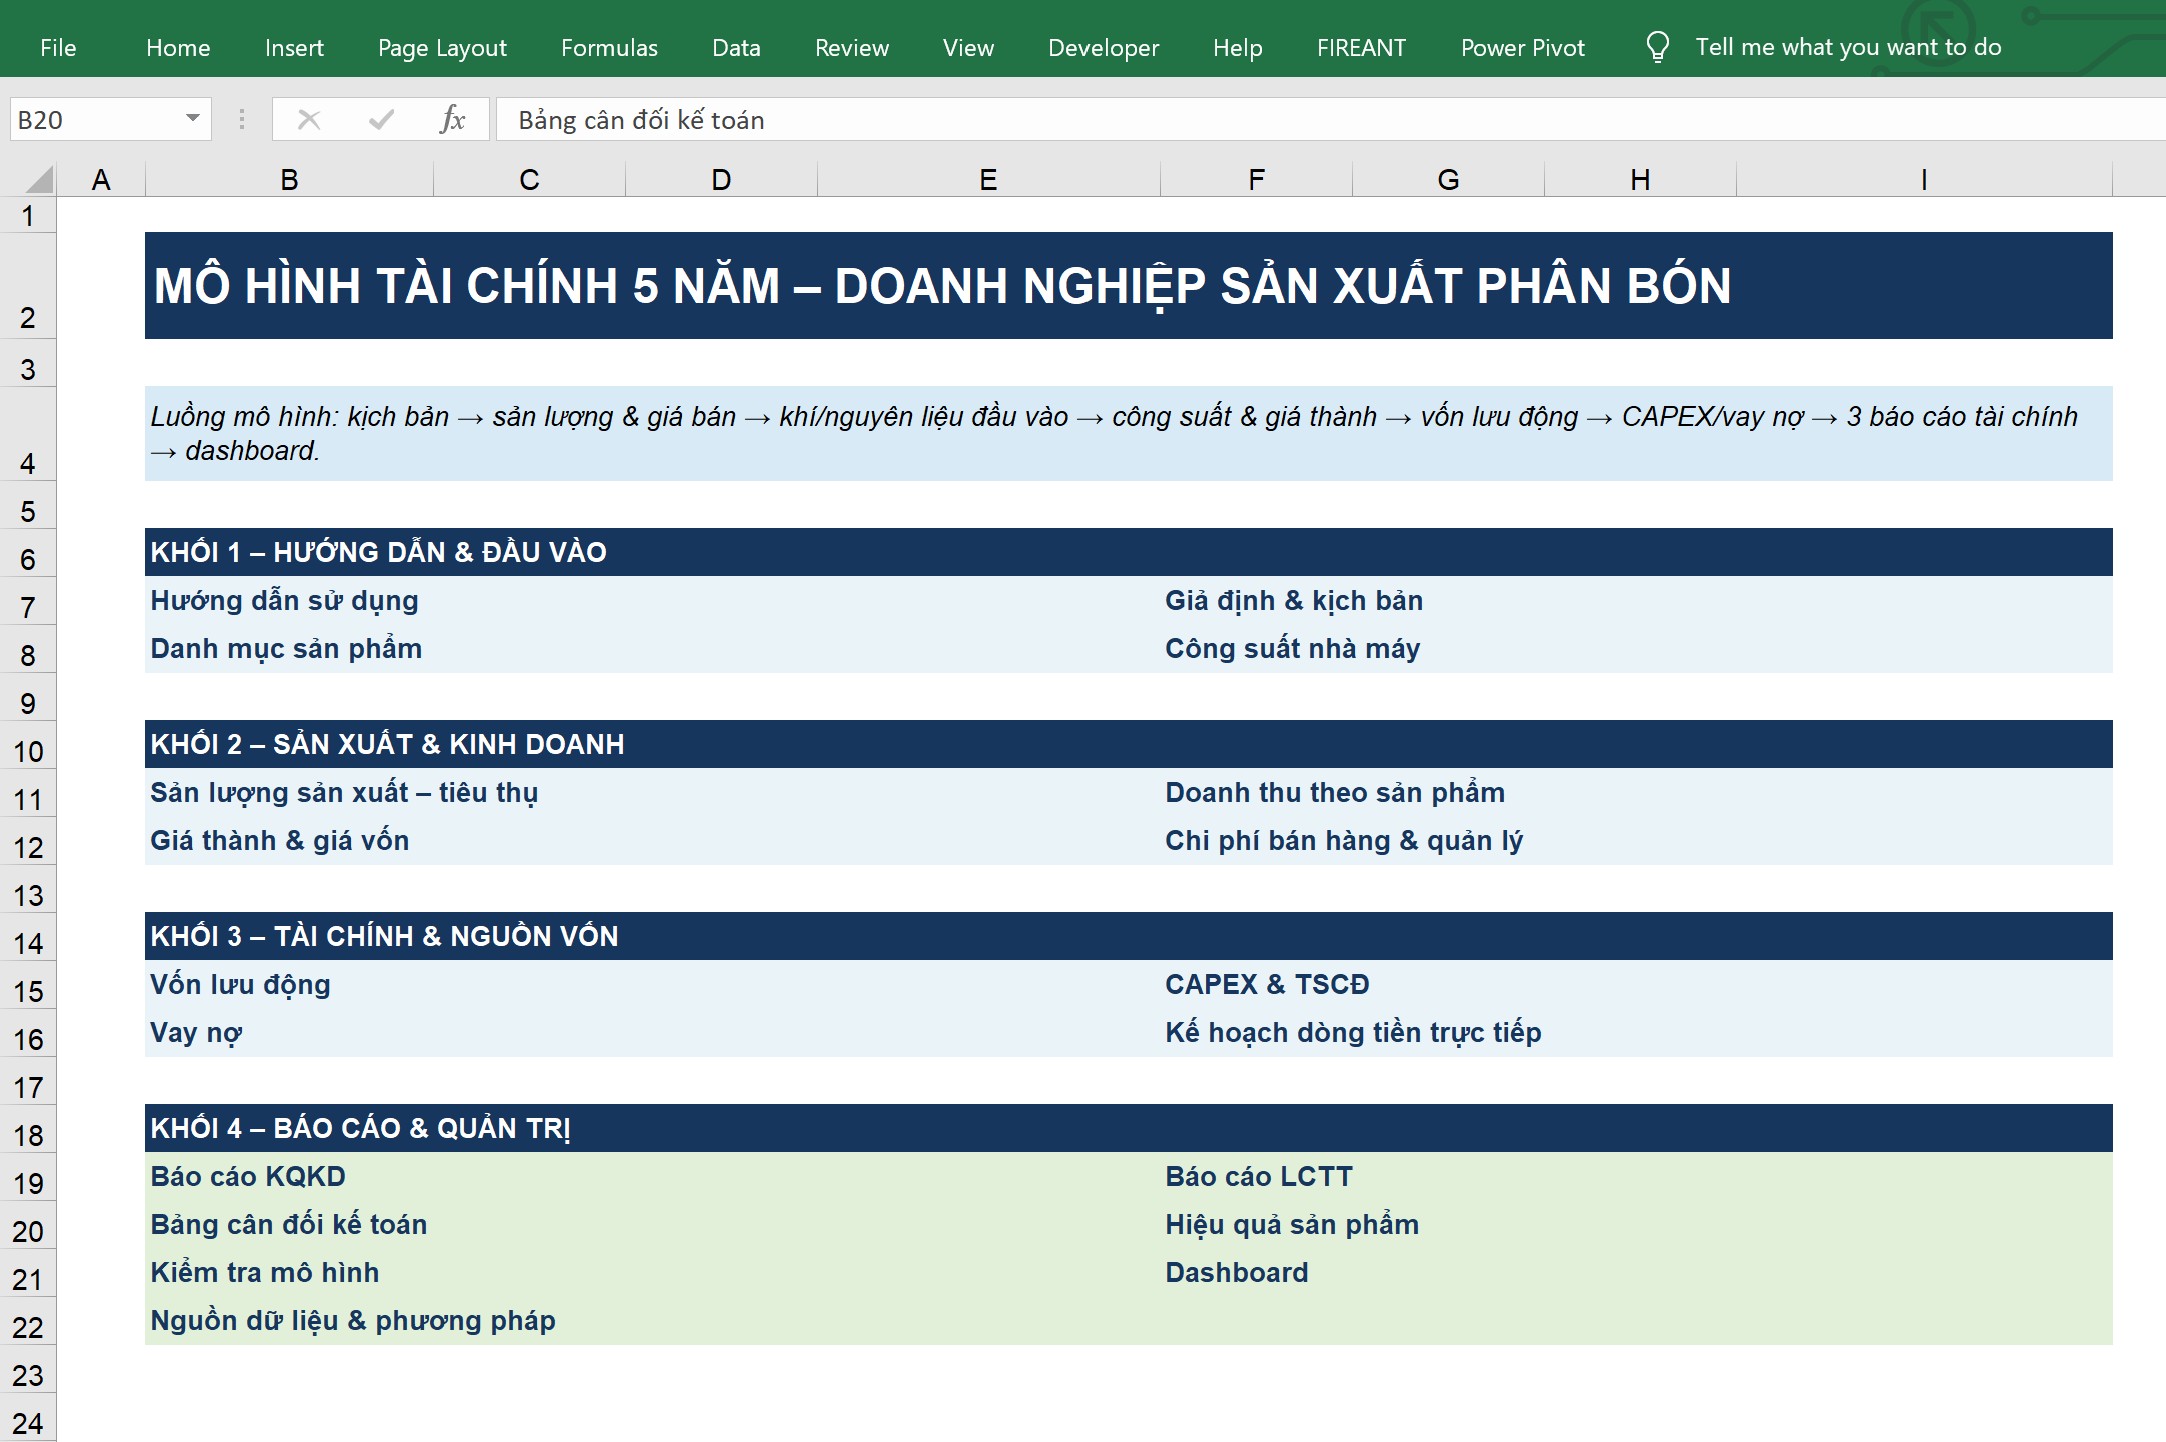Switch to the Power Pivot tab
Viewport: 2166px width, 1442px height.
tap(1522, 47)
